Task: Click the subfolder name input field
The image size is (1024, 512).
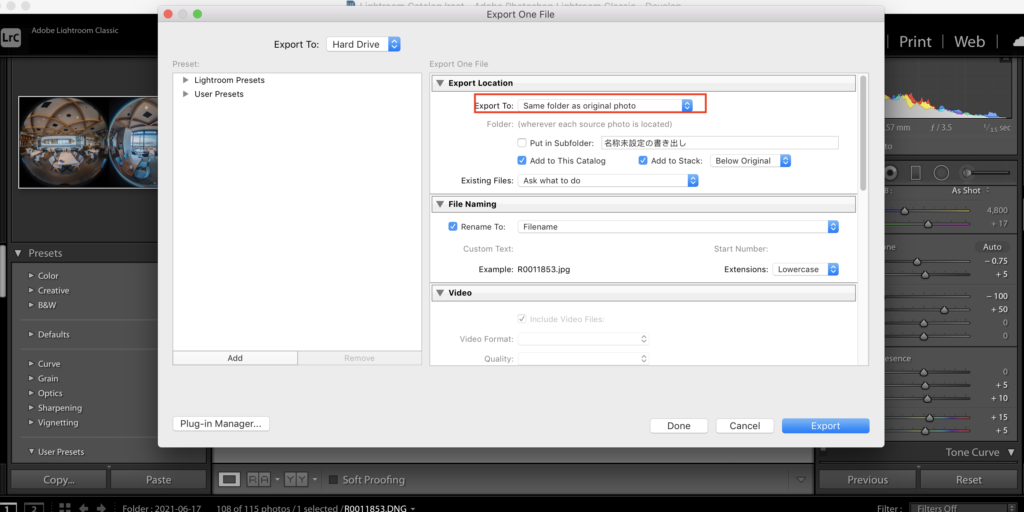Action: pos(720,143)
